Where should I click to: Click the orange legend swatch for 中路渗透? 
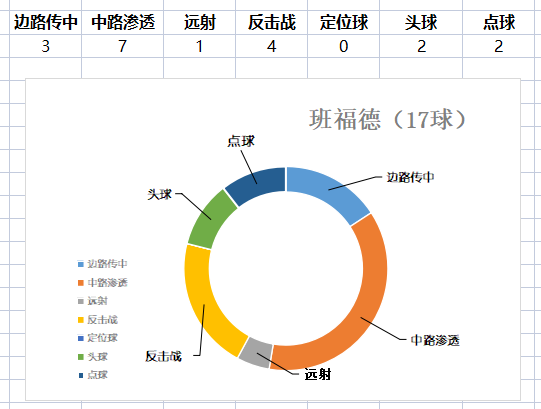click(x=81, y=283)
